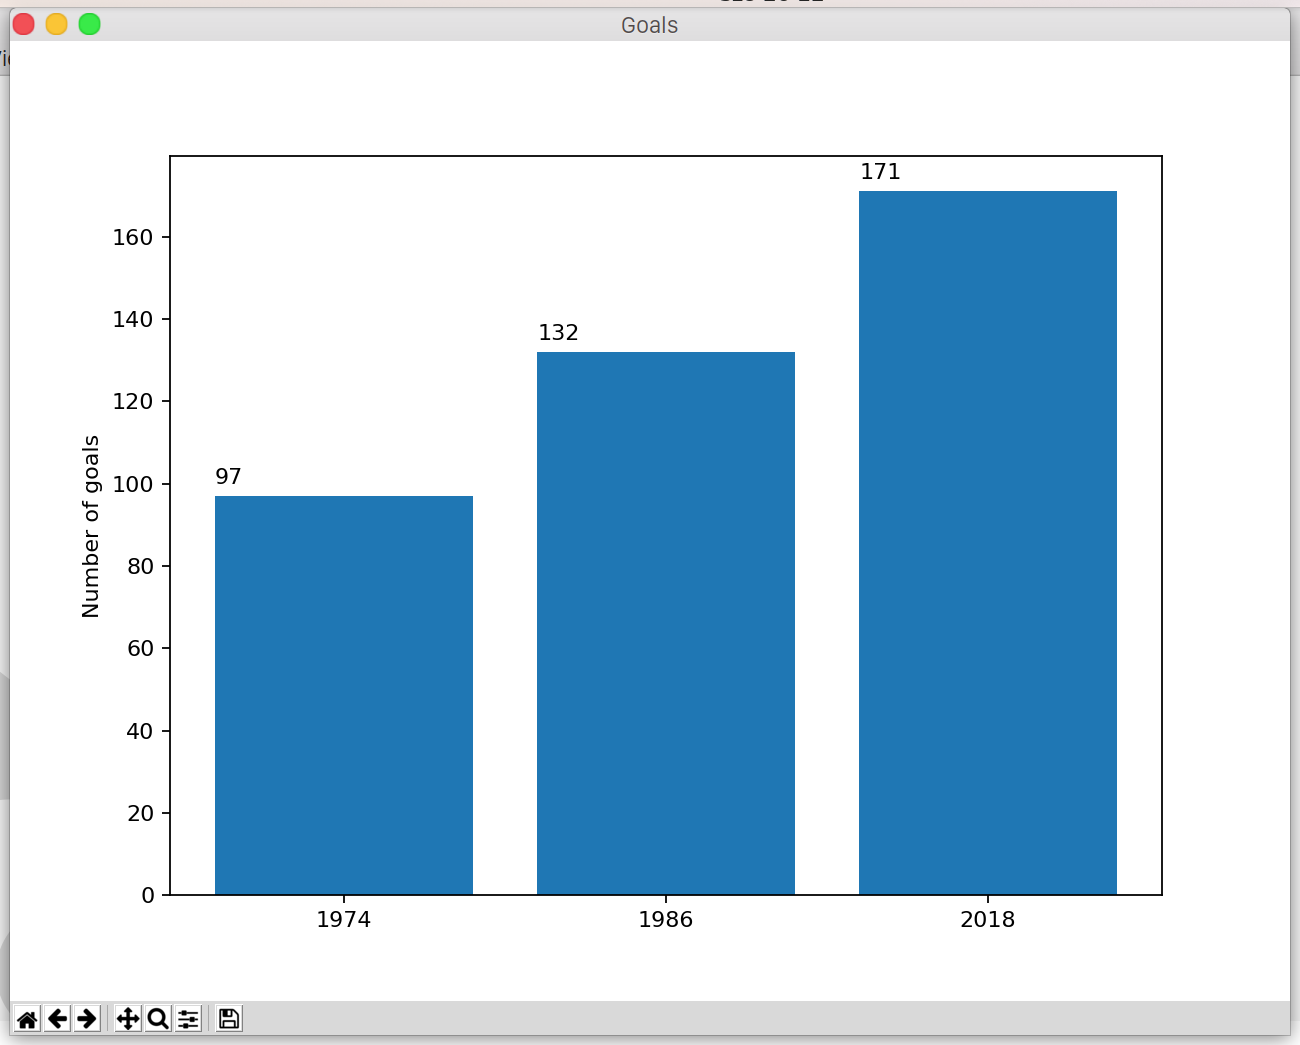This screenshot has width=1300, height=1045.
Task: Click the green zoom traffic light button
Action: (x=89, y=23)
